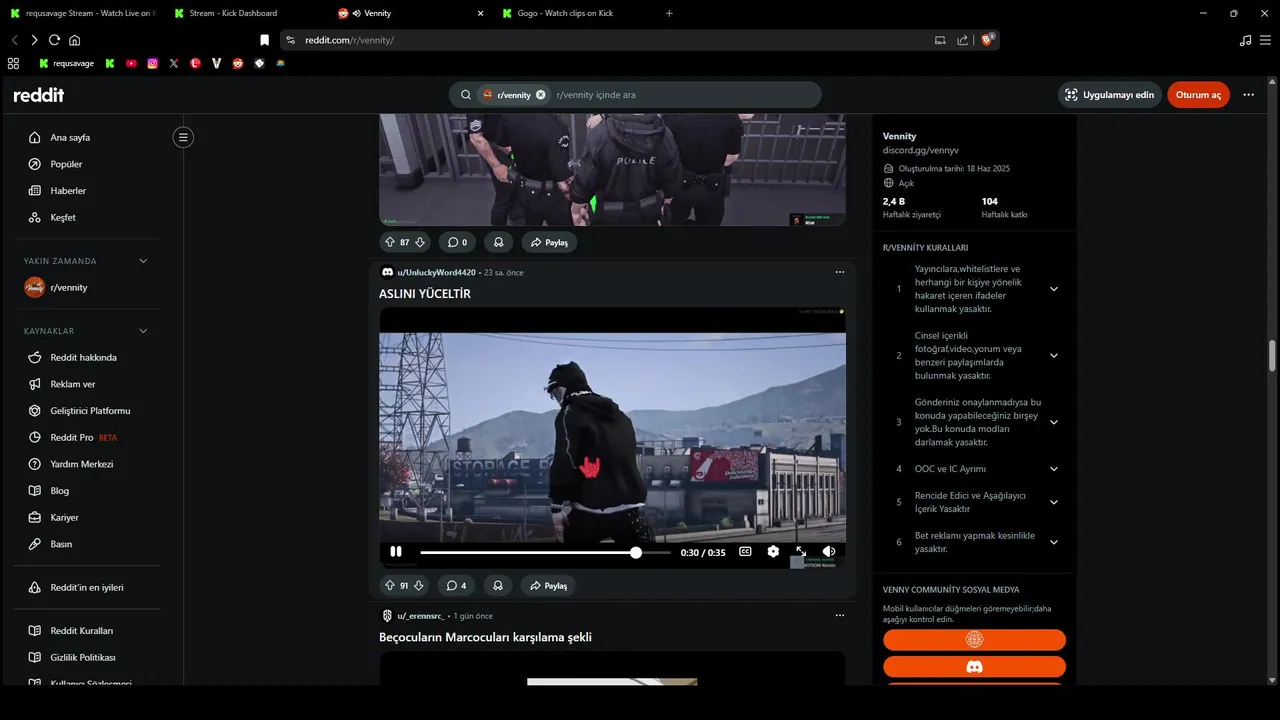This screenshot has height=720, width=1280.
Task: Open the requsavage Kick bookmark
Action: point(66,63)
